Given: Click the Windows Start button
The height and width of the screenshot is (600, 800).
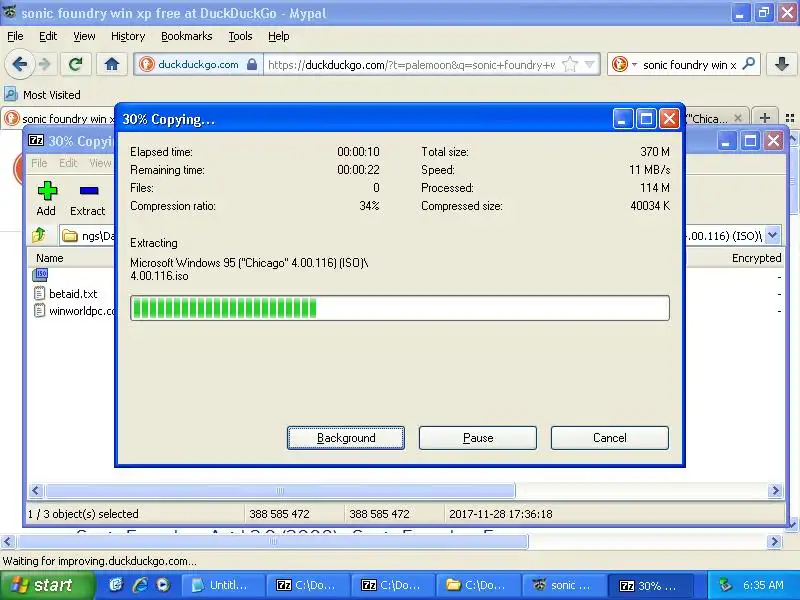Looking at the screenshot, I should [x=47, y=585].
